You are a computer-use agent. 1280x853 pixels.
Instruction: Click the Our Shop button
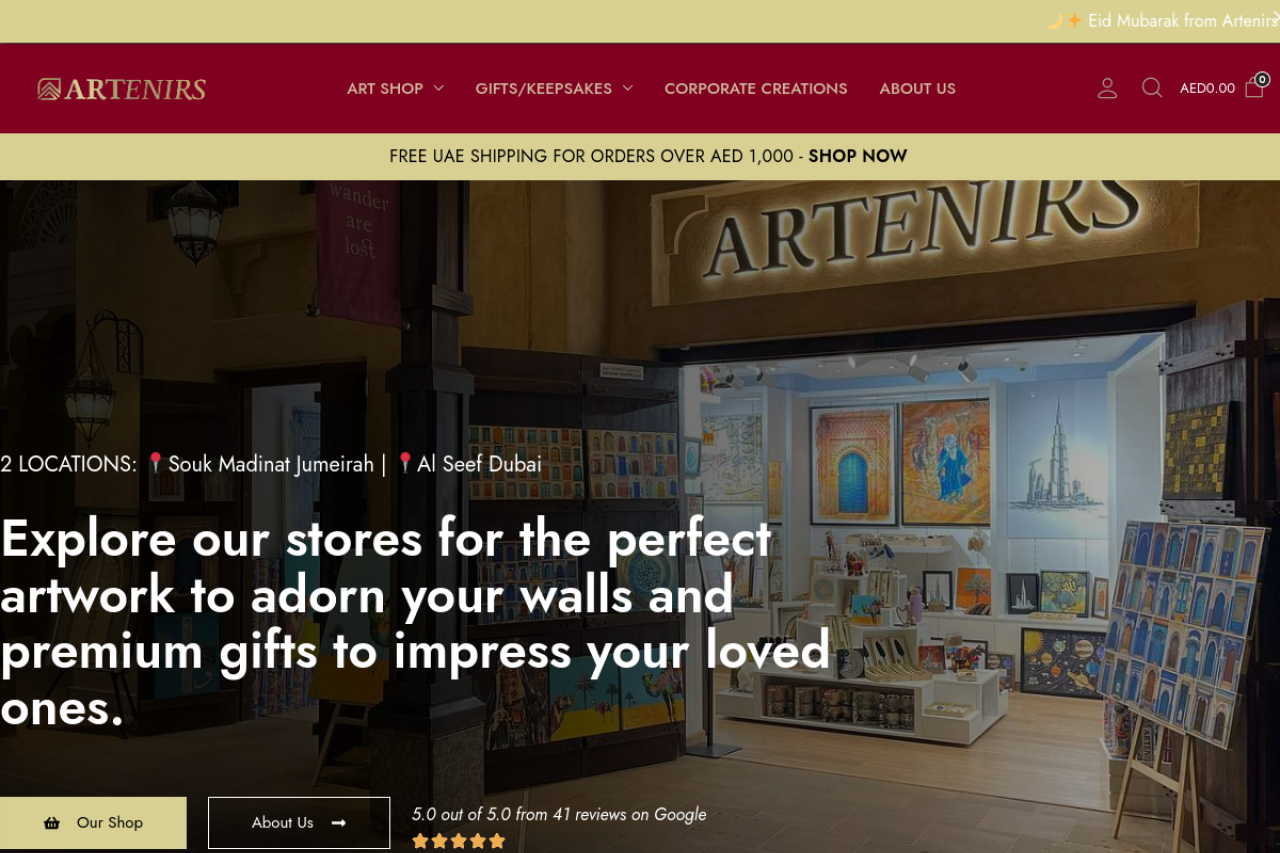pyautogui.click(x=93, y=823)
